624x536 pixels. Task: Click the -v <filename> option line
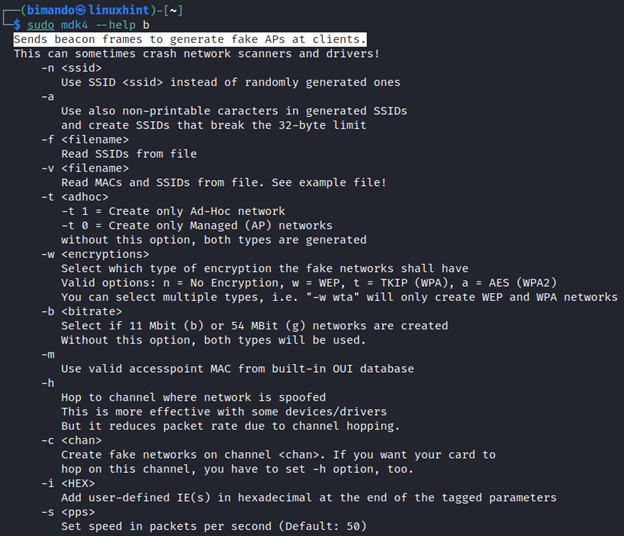tap(85, 168)
